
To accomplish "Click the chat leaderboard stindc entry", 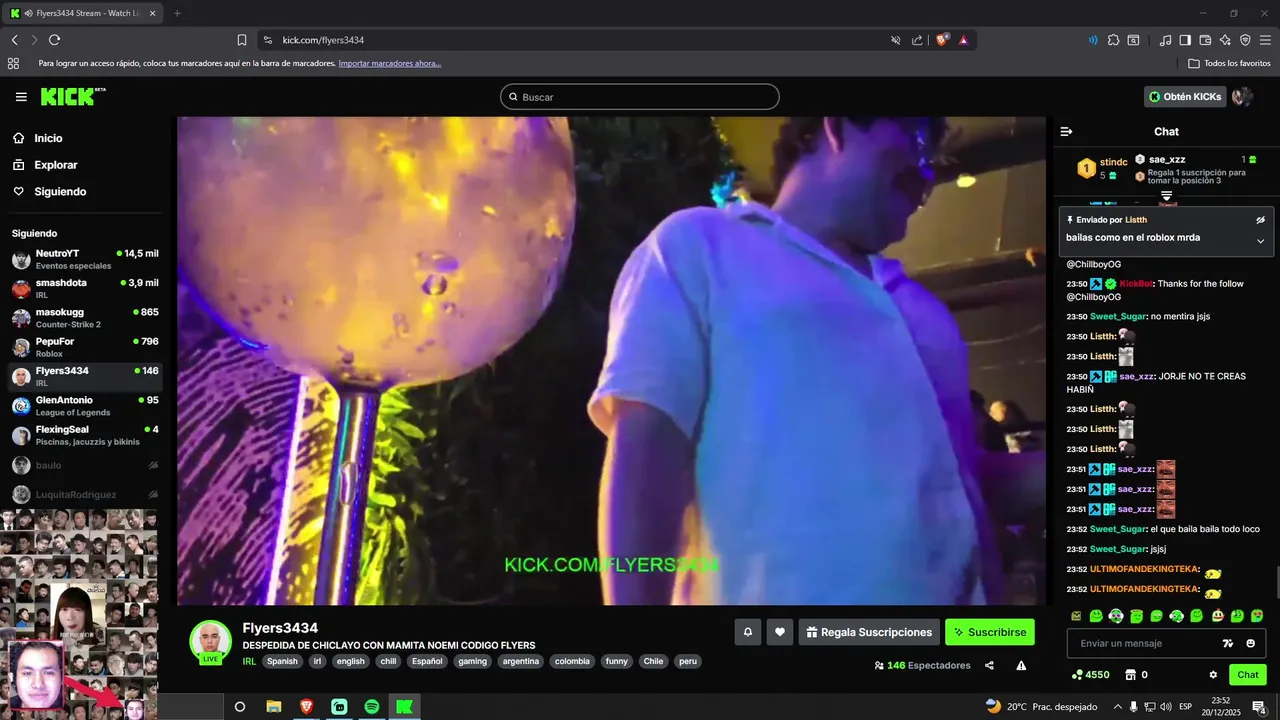I will pos(1102,168).
